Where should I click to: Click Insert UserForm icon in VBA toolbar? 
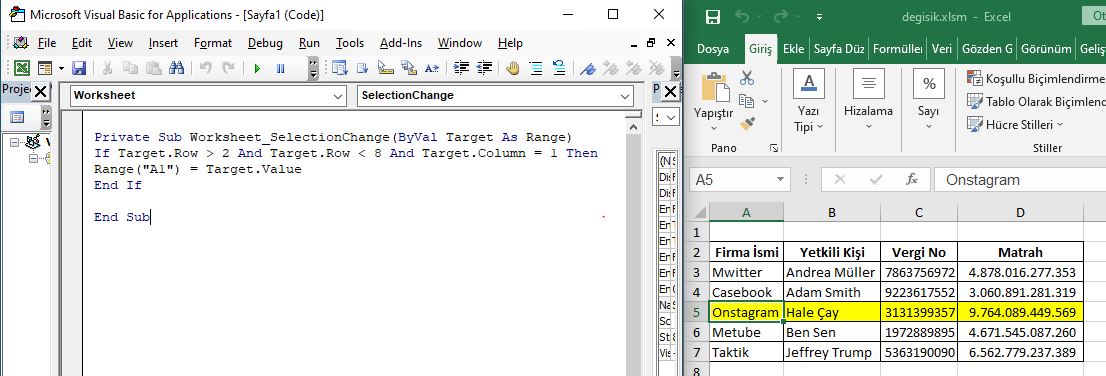pos(45,68)
